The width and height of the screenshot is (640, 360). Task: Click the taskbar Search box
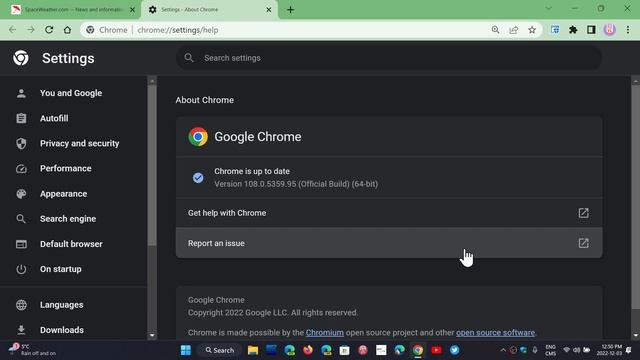pyautogui.click(x=220, y=350)
